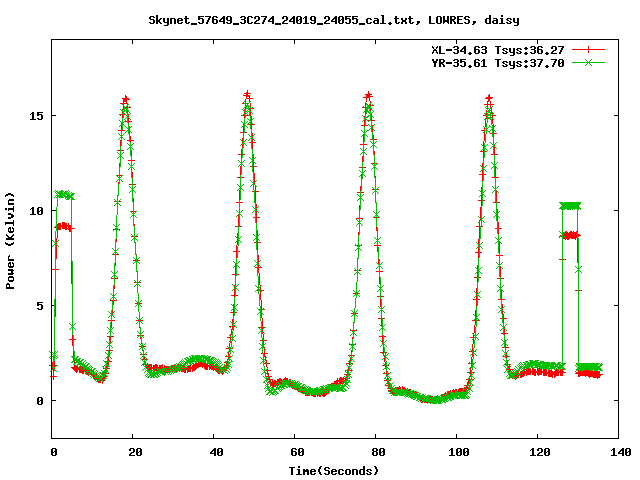
Task: Click y-axis tick label 10
Action: (x=36, y=211)
